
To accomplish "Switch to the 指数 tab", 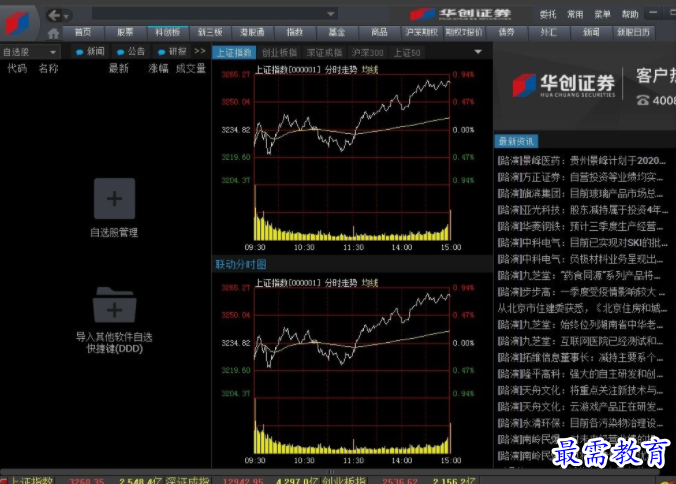I will click(294, 33).
